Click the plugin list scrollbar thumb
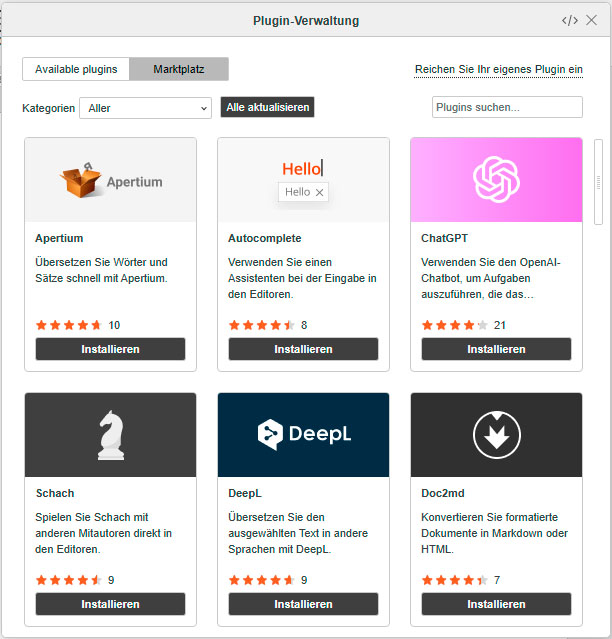The width and height of the screenshot is (612, 639). [598, 182]
